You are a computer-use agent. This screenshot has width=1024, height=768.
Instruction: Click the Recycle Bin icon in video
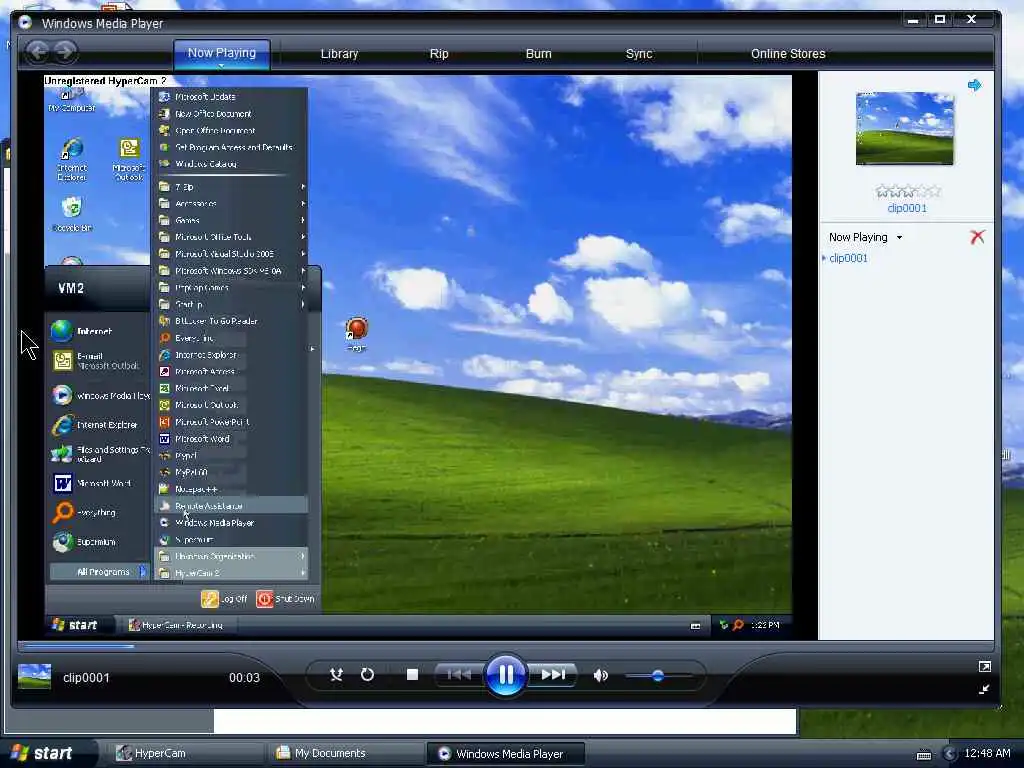[72, 215]
